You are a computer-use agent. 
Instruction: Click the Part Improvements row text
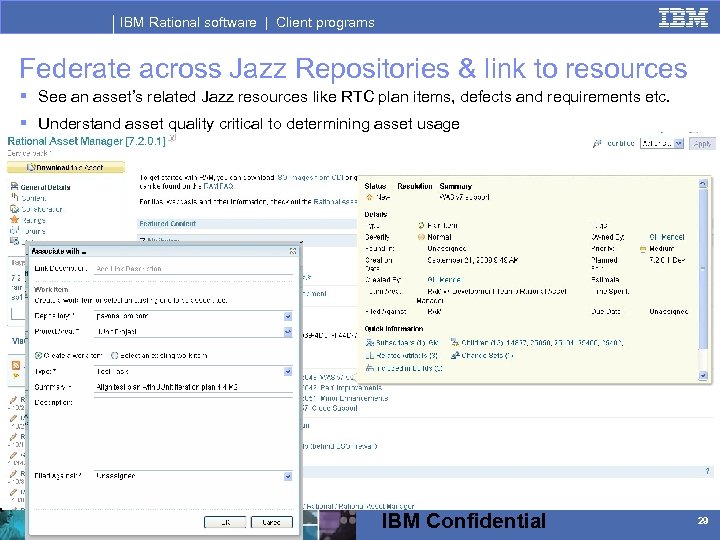point(351,388)
